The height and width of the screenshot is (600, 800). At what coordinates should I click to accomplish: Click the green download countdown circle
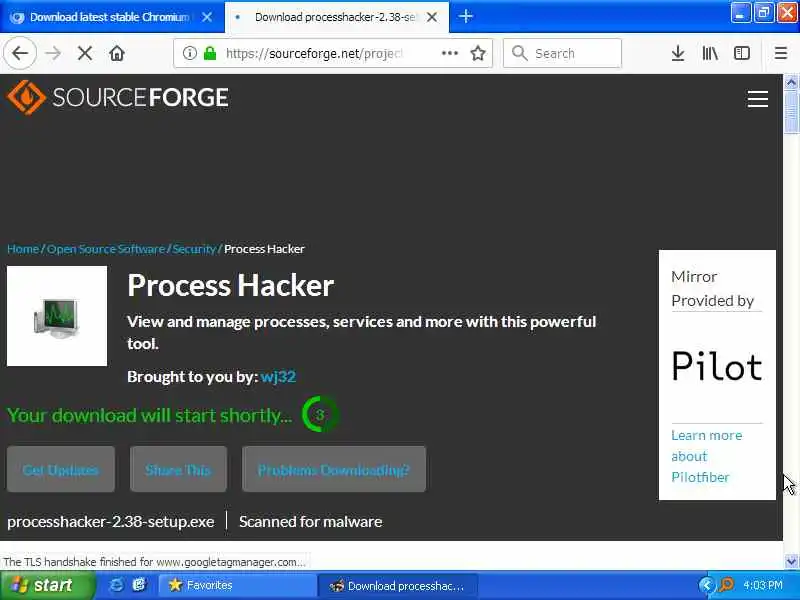tap(319, 414)
